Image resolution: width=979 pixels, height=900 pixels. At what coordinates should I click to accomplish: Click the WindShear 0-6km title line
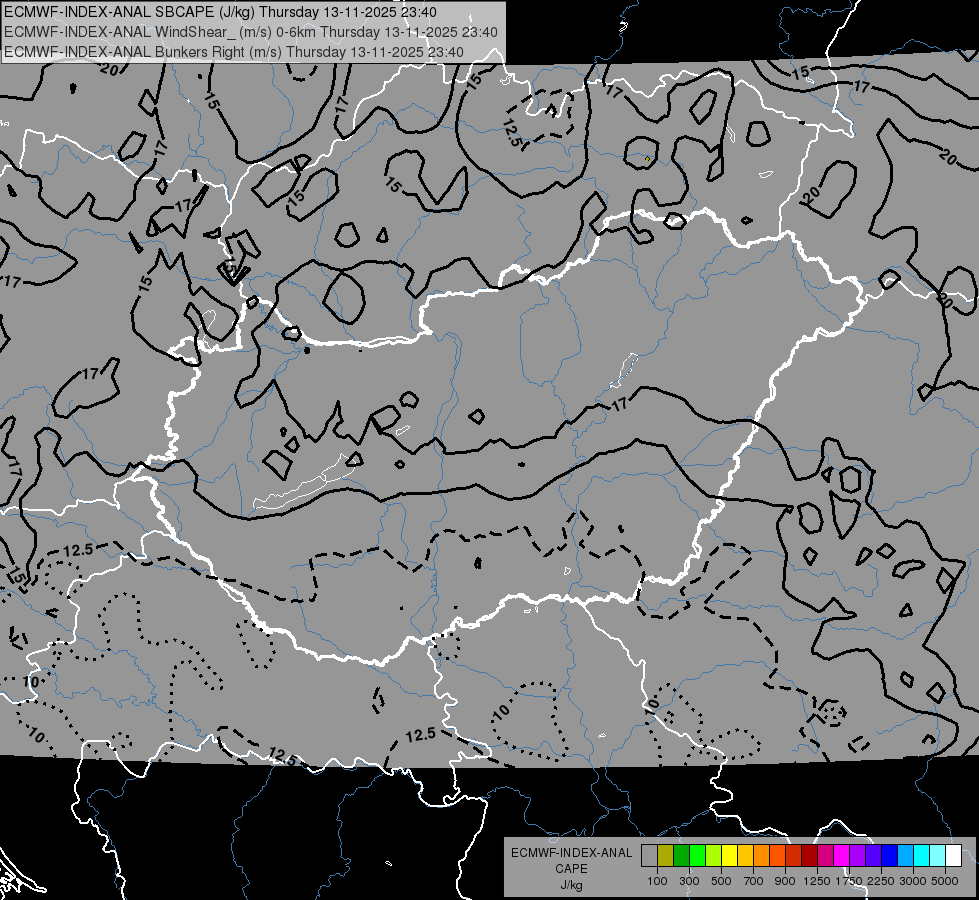point(250,32)
